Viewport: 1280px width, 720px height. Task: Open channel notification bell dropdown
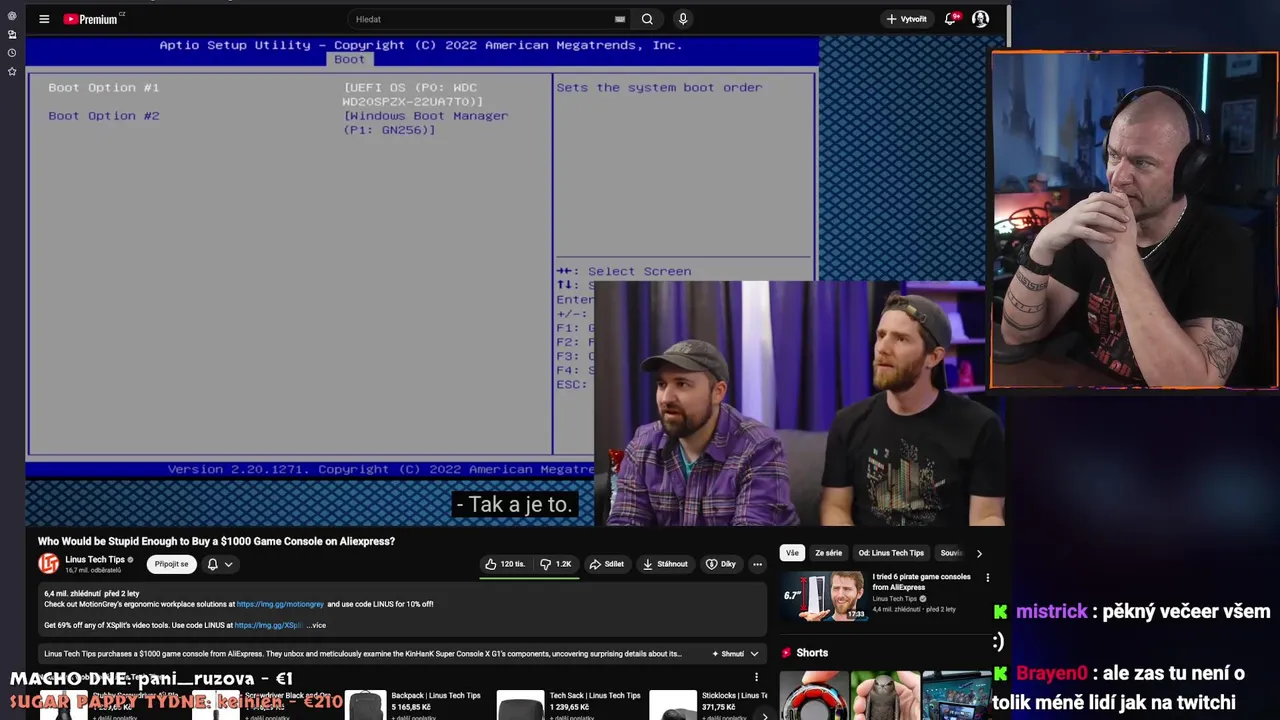(220, 564)
